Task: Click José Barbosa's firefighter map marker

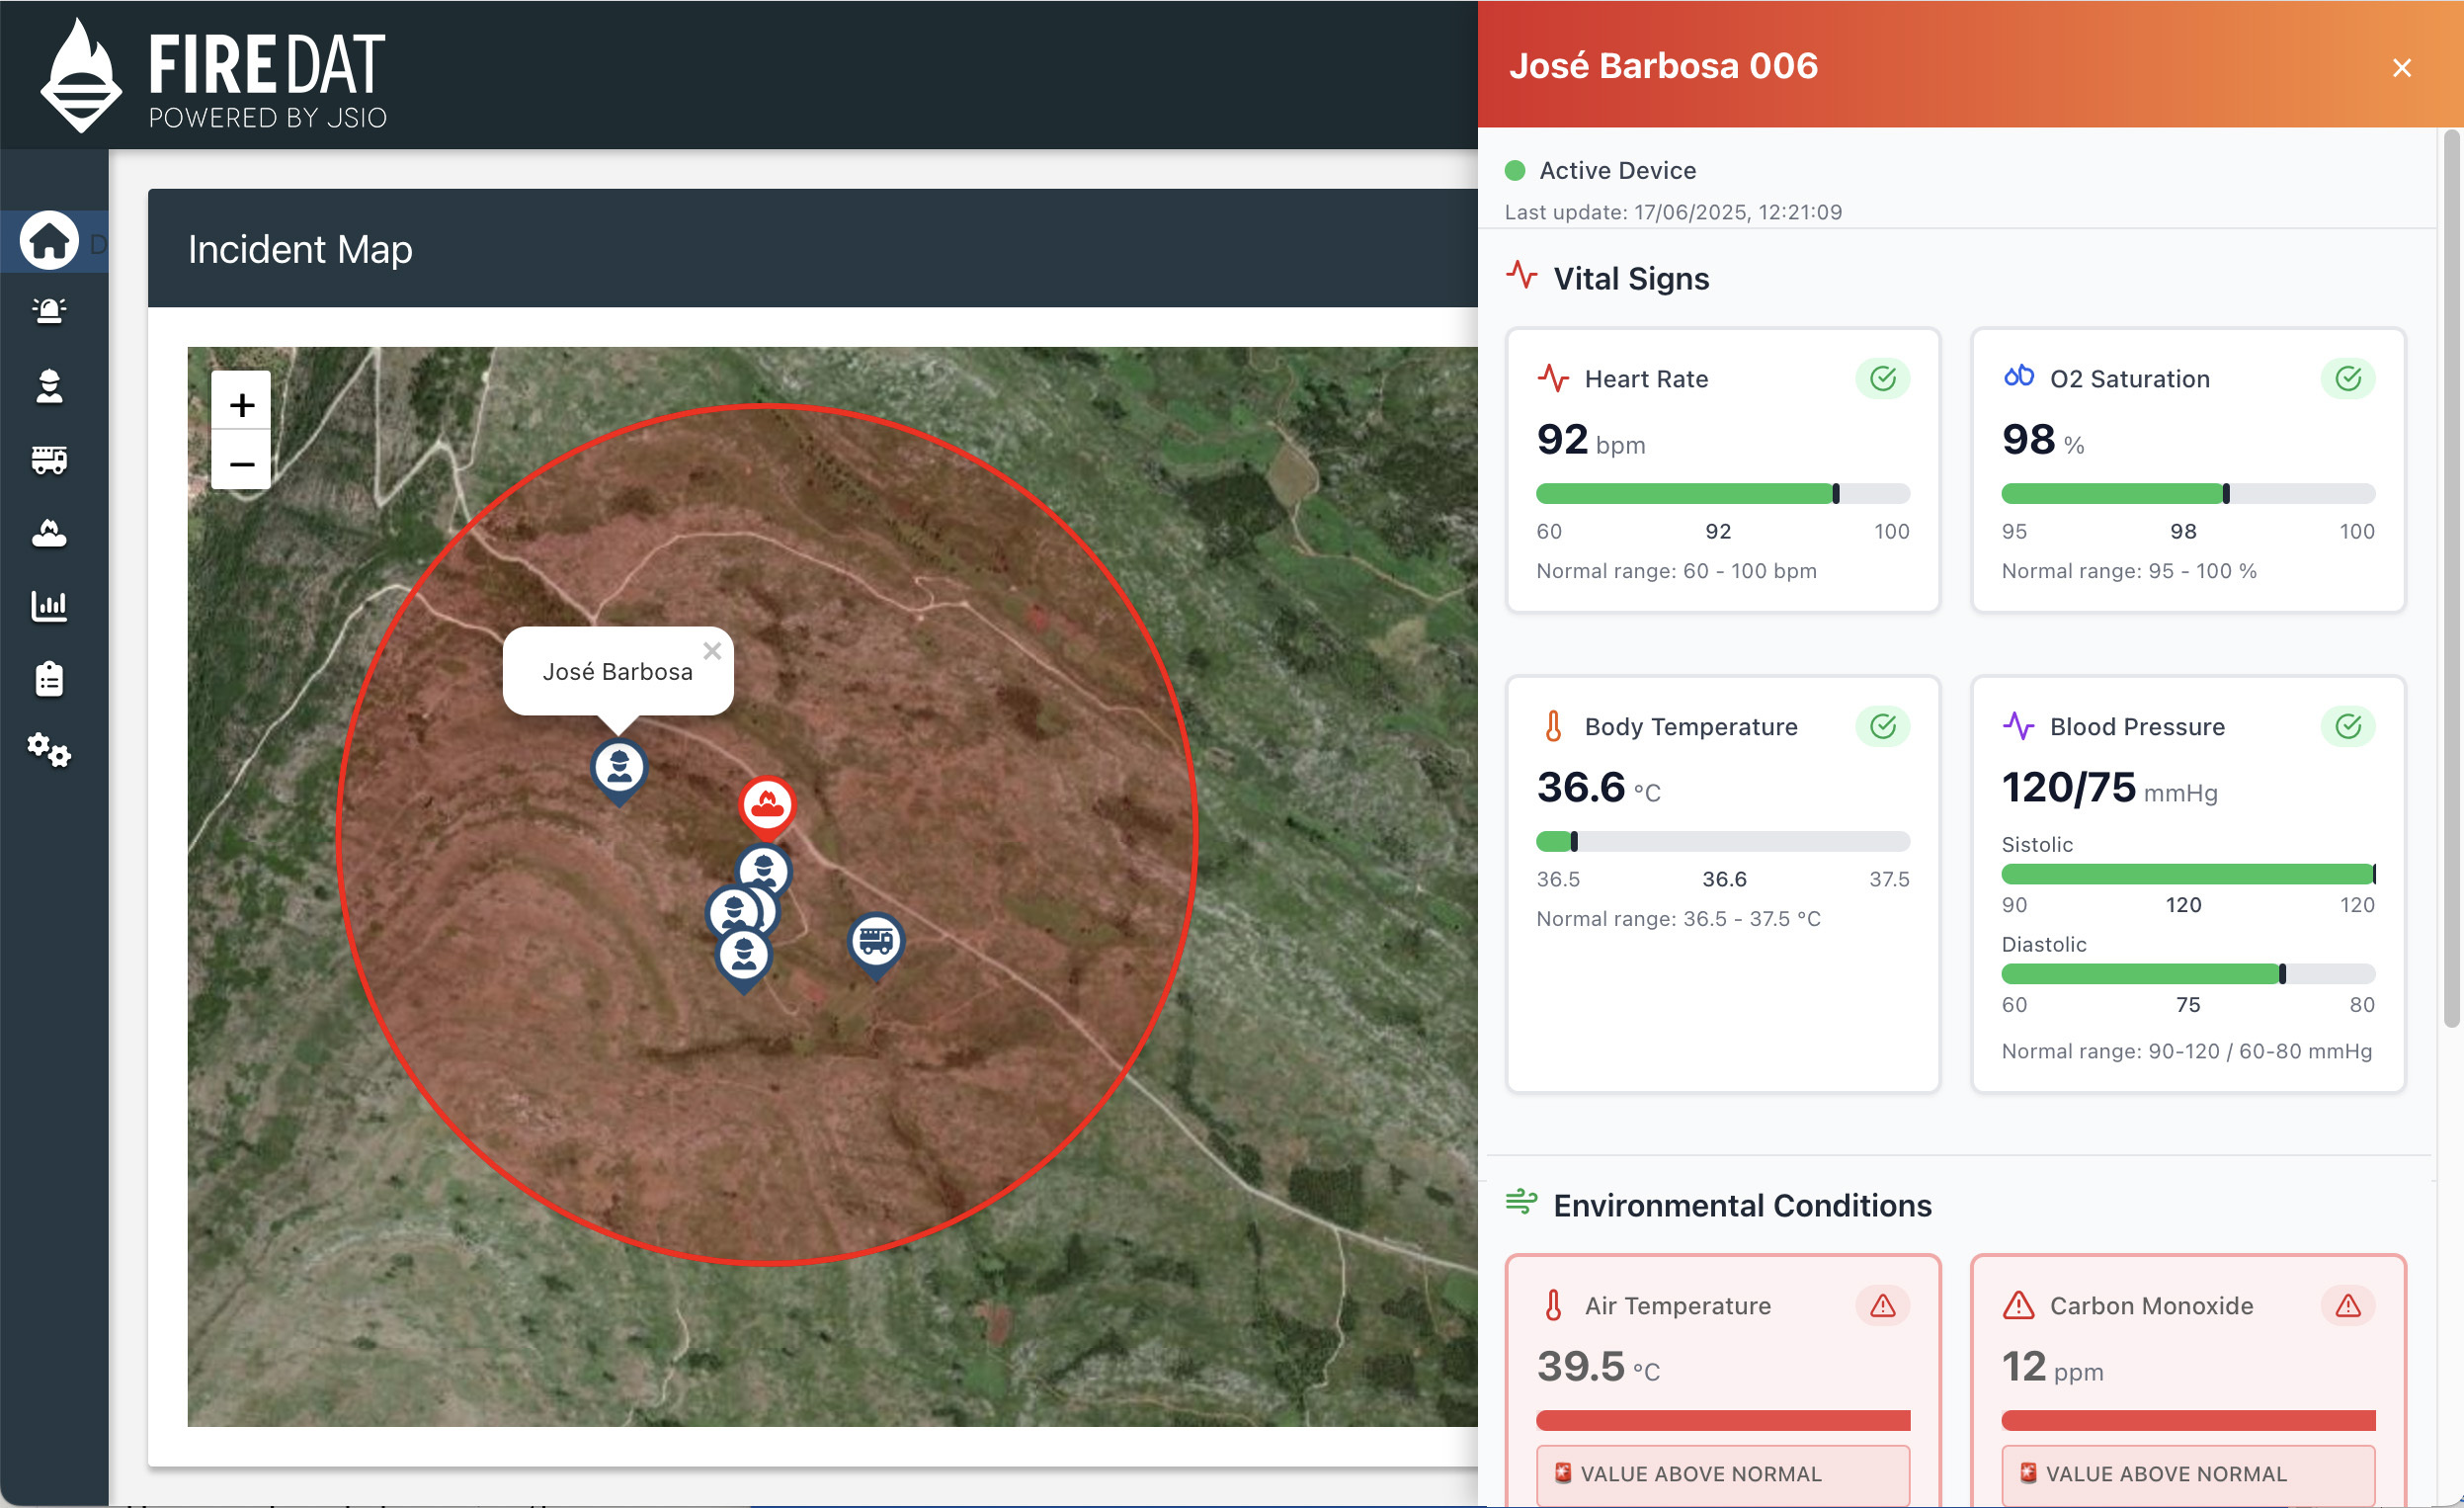Action: pyautogui.click(x=619, y=767)
